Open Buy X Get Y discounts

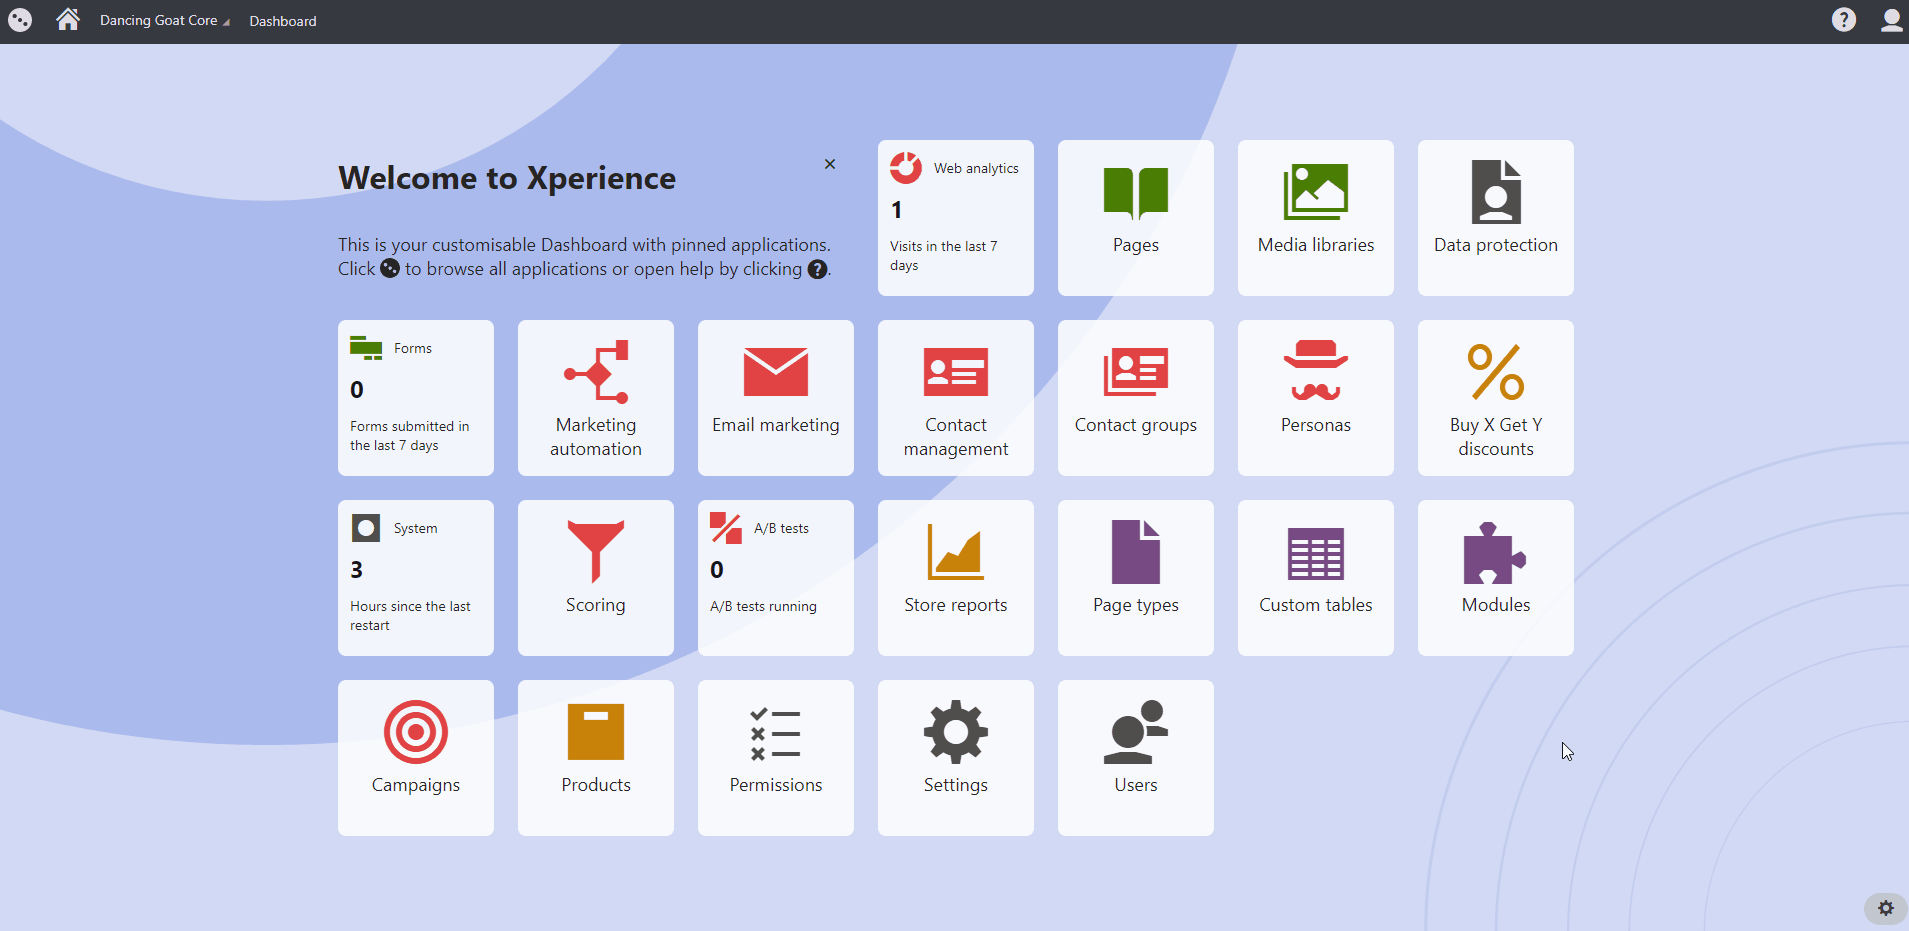(1495, 397)
